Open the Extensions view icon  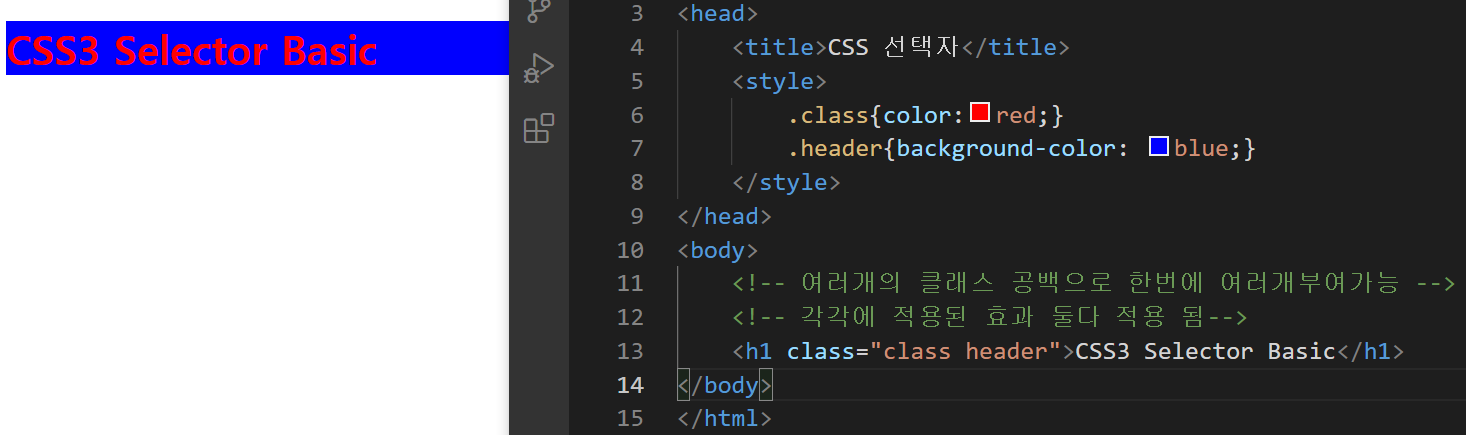click(539, 129)
